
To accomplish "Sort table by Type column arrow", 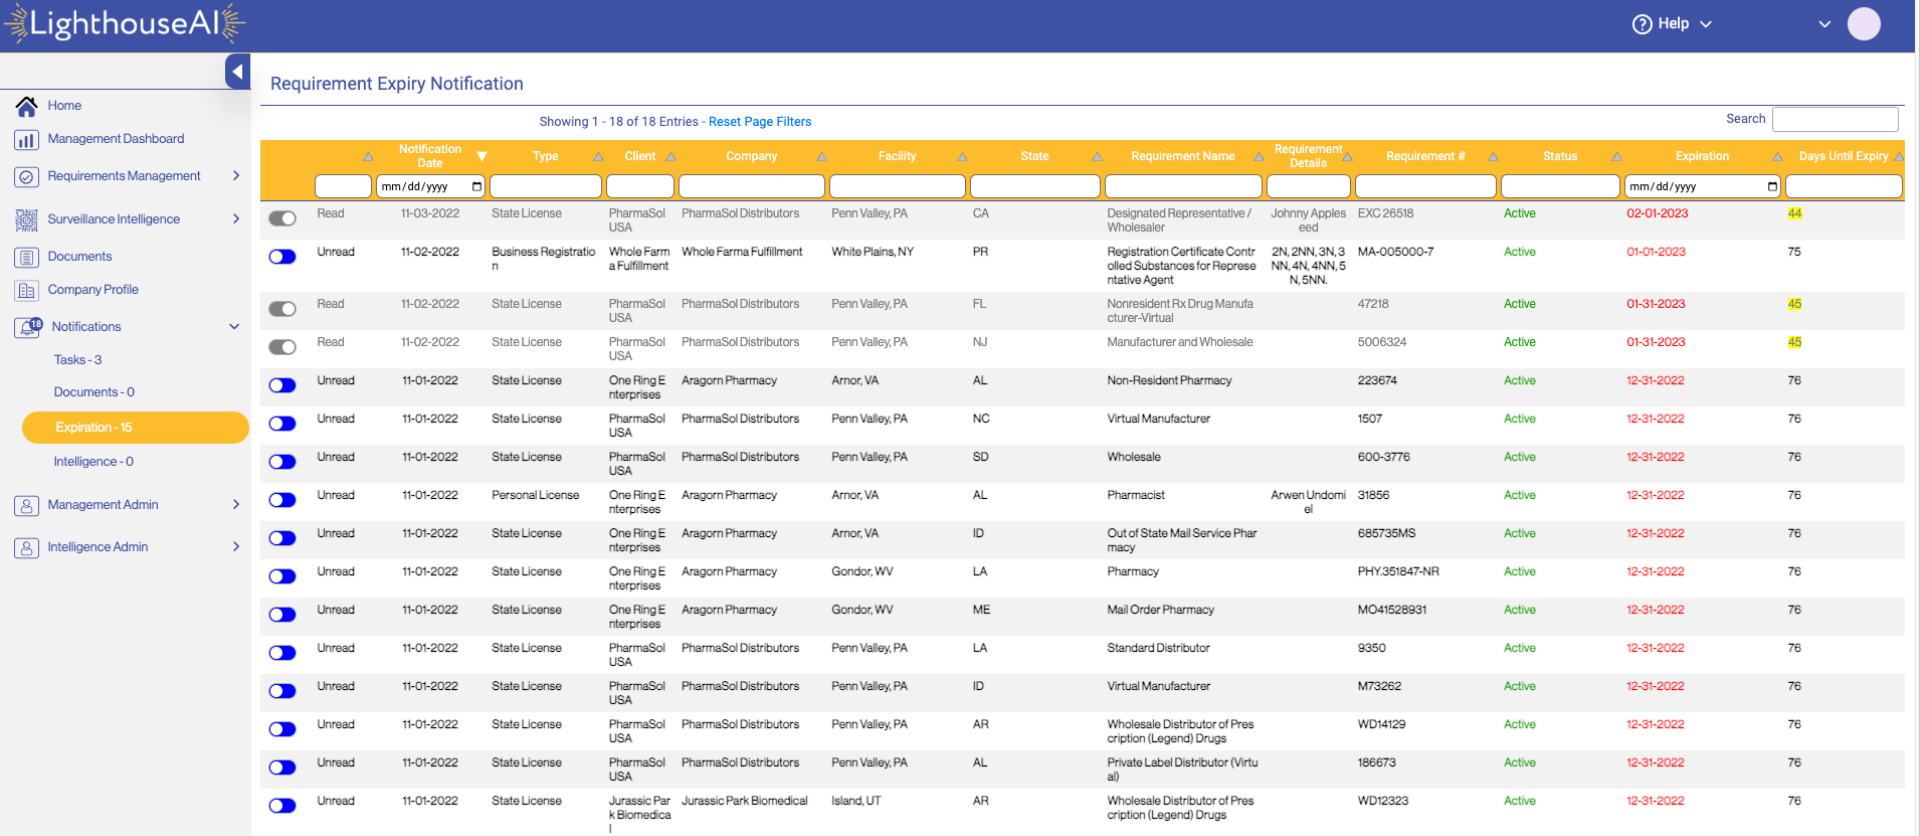I will pyautogui.click(x=598, y=157).
